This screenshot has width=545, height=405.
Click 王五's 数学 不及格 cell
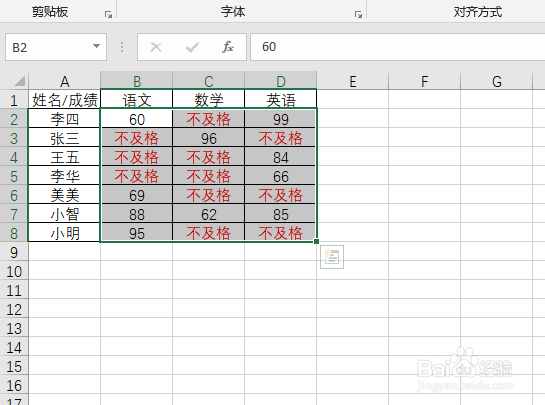tap(209, 157)
